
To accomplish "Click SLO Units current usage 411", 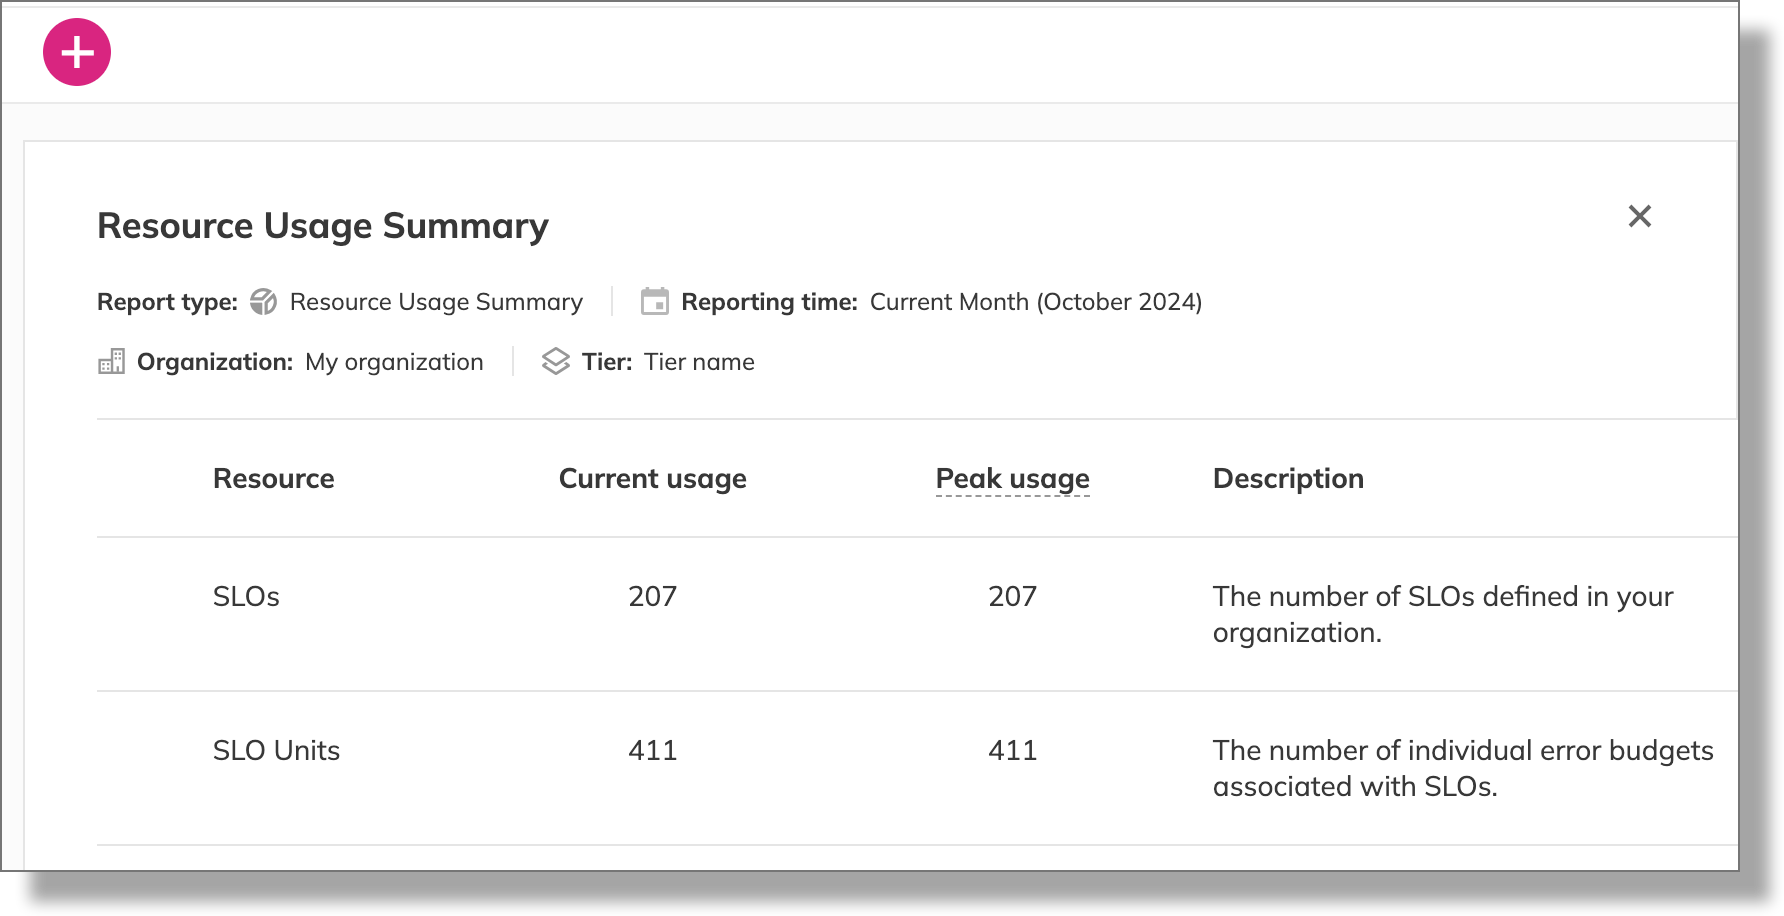I will [x=652, y=751].
